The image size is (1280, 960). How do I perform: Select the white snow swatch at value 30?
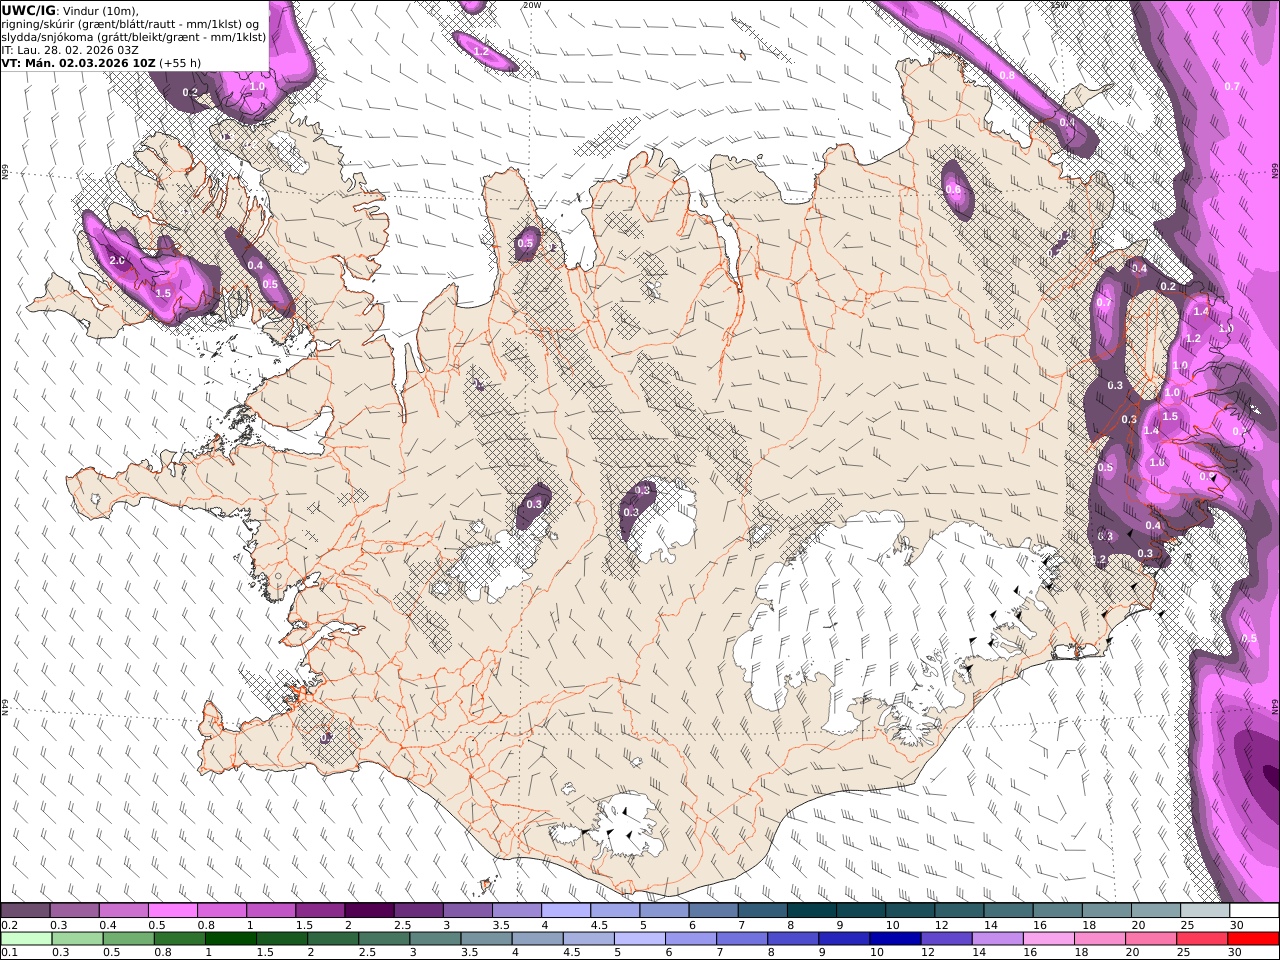(1253, 910)
